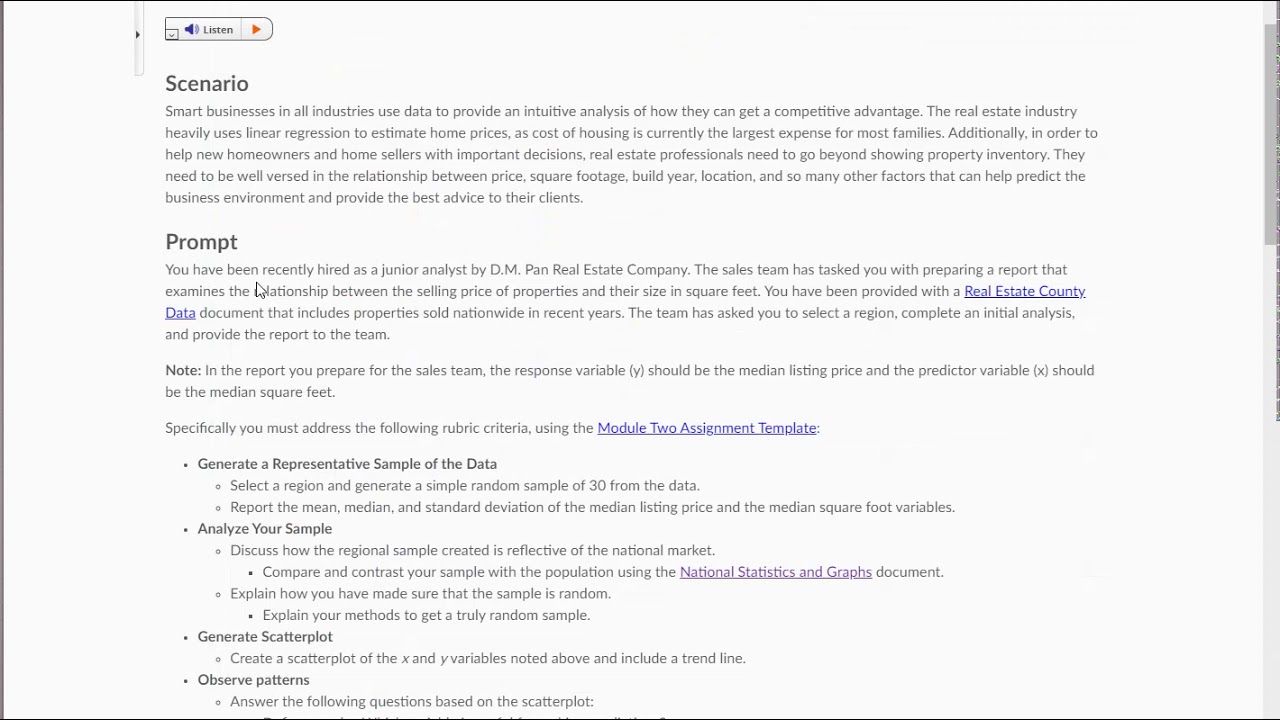This screenshot has height=720, width=1280.
Task: Click the Scenario heading
Action: pos(207,84)
